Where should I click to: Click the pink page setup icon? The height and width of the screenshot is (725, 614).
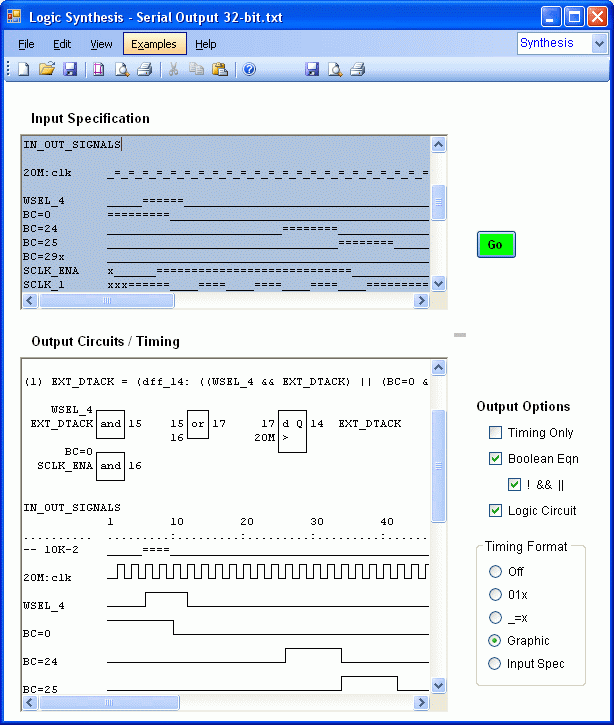98,69
